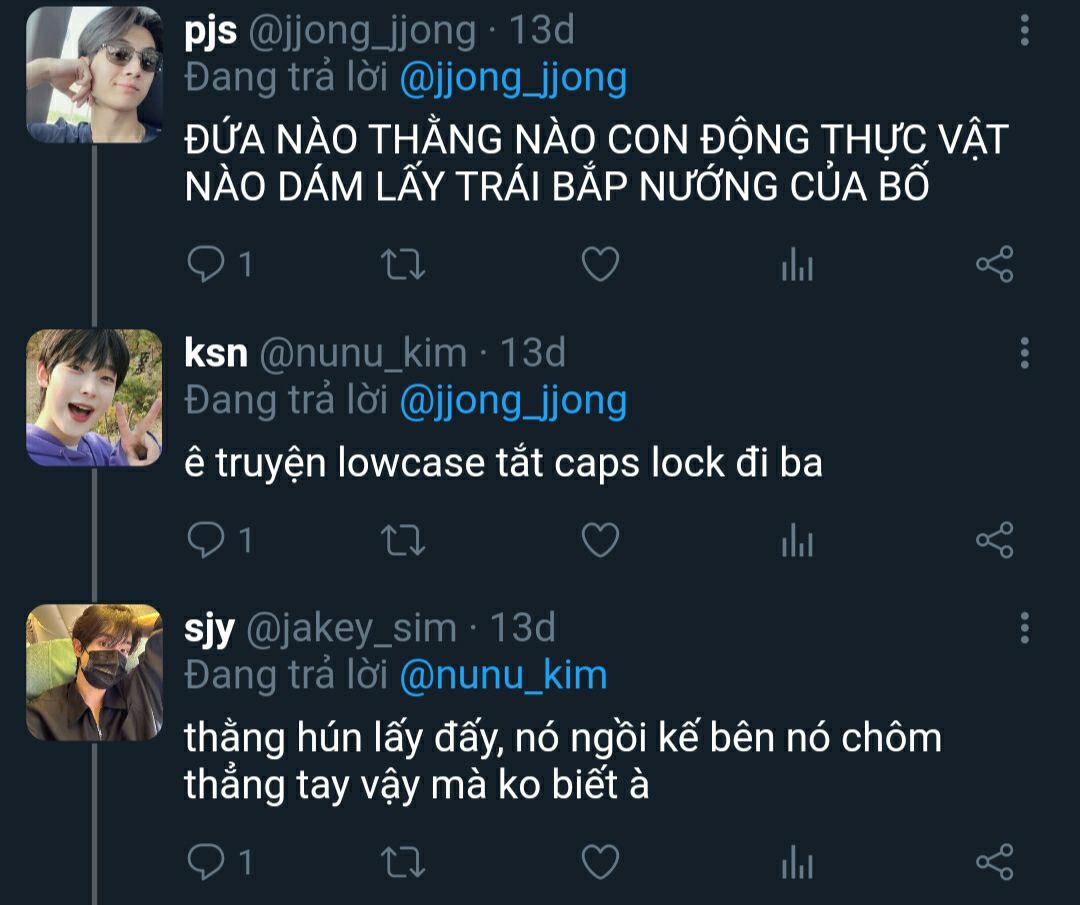Image resolution: width=1080 pixels, height=905 pixels.
Task: View analytics for sjy tweet
Action: tap(798, 862)
